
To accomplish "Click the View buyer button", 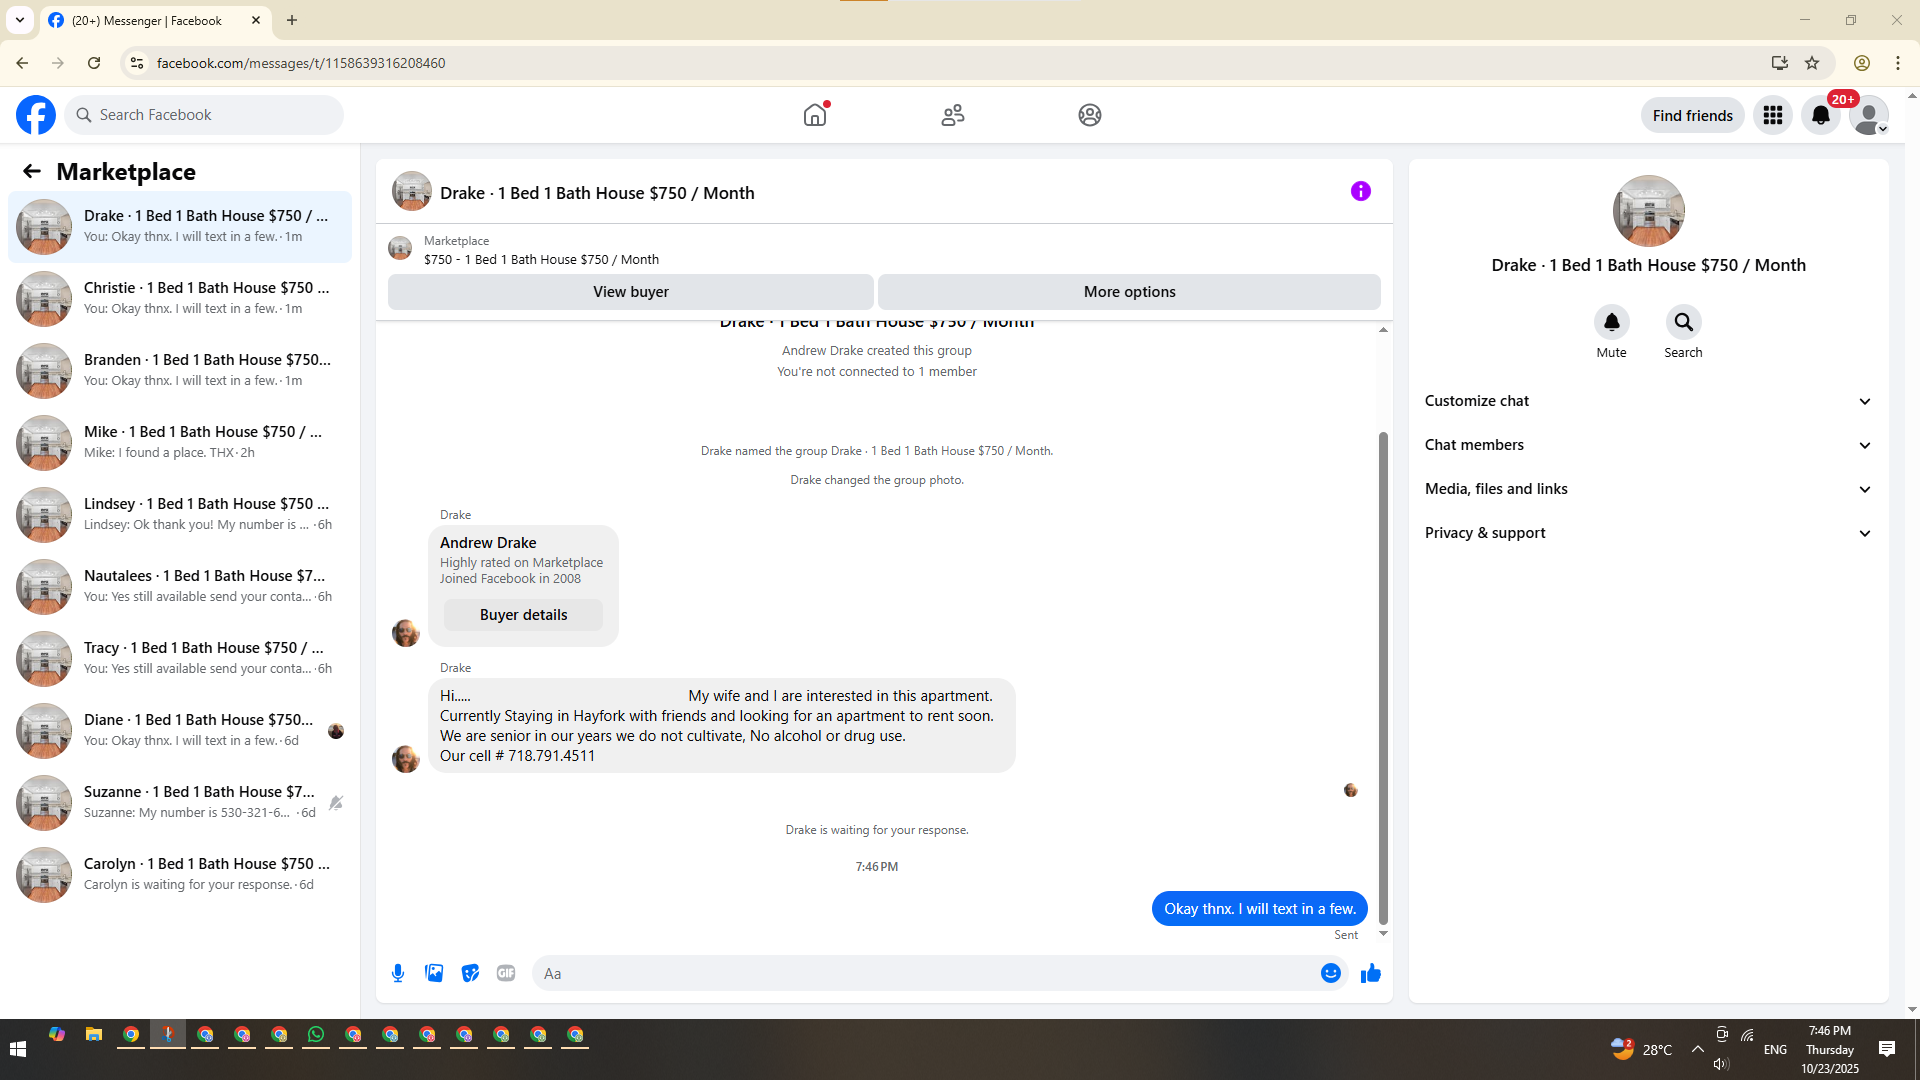I will tap(630, 292).
